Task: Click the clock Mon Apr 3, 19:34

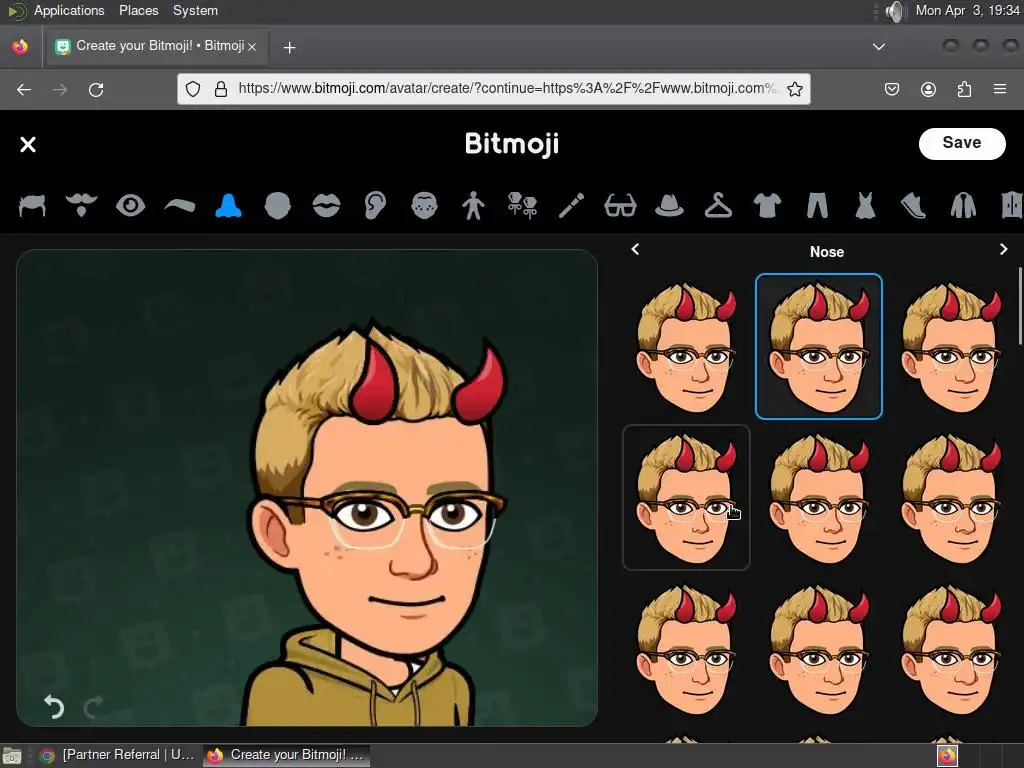Action: pos(967,10)
